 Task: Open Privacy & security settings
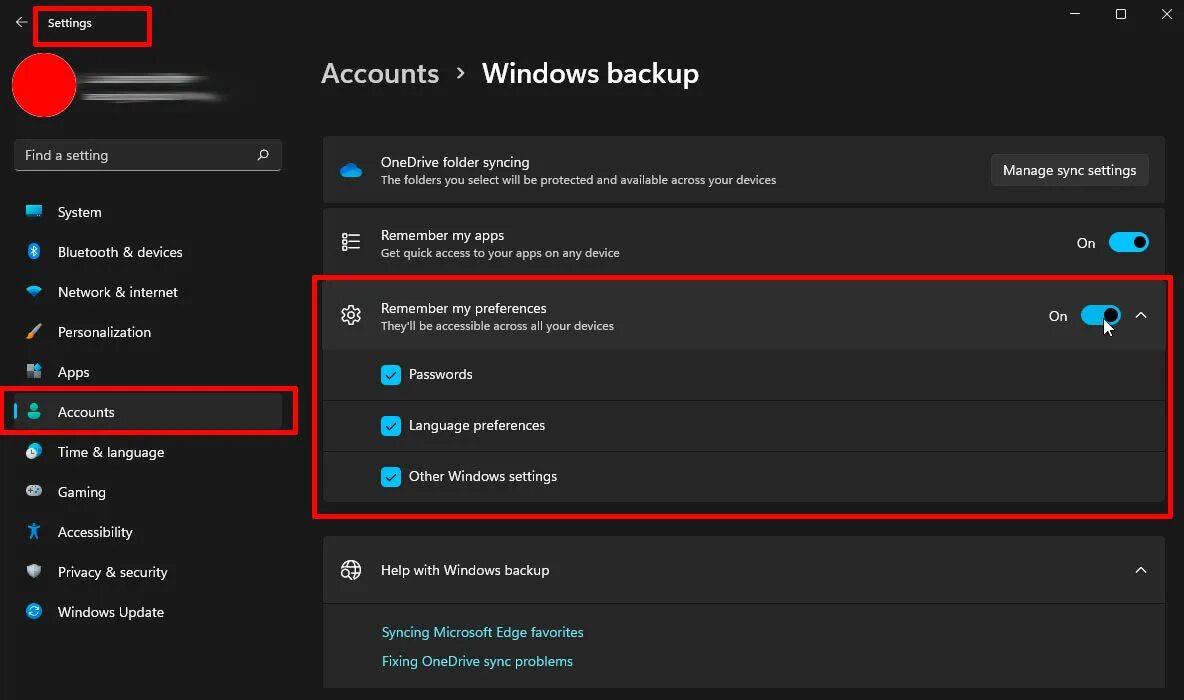click(148, 572)
